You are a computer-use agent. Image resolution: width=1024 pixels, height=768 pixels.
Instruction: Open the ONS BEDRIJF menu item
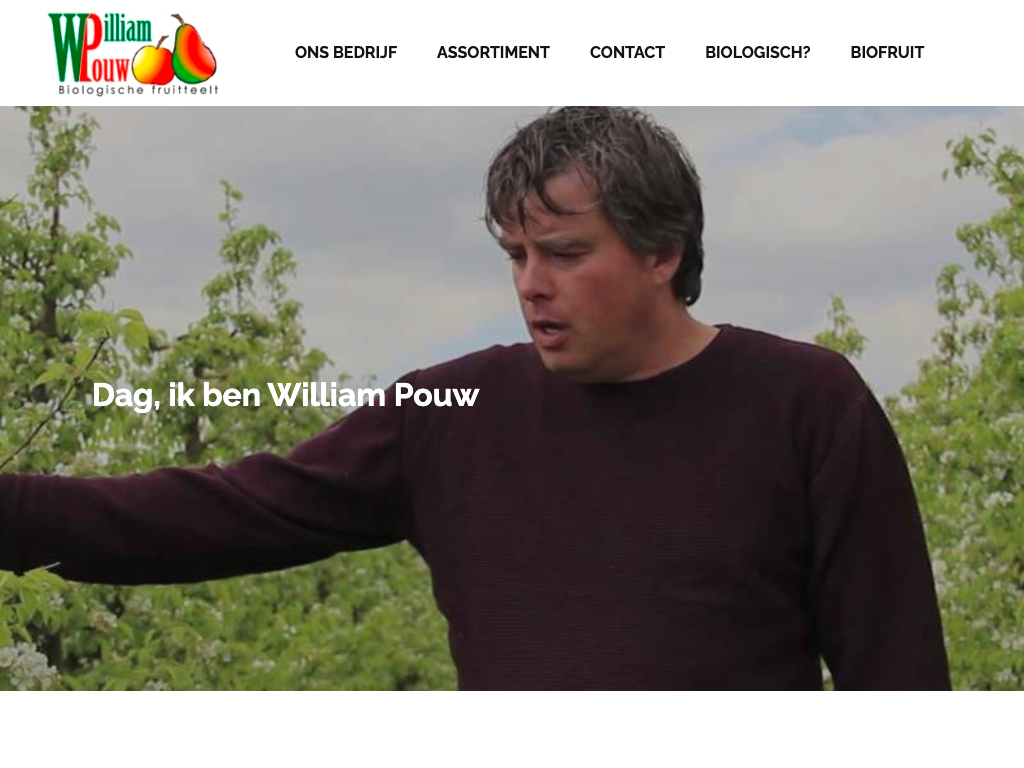pyautogui.click(x=345, y=52)
